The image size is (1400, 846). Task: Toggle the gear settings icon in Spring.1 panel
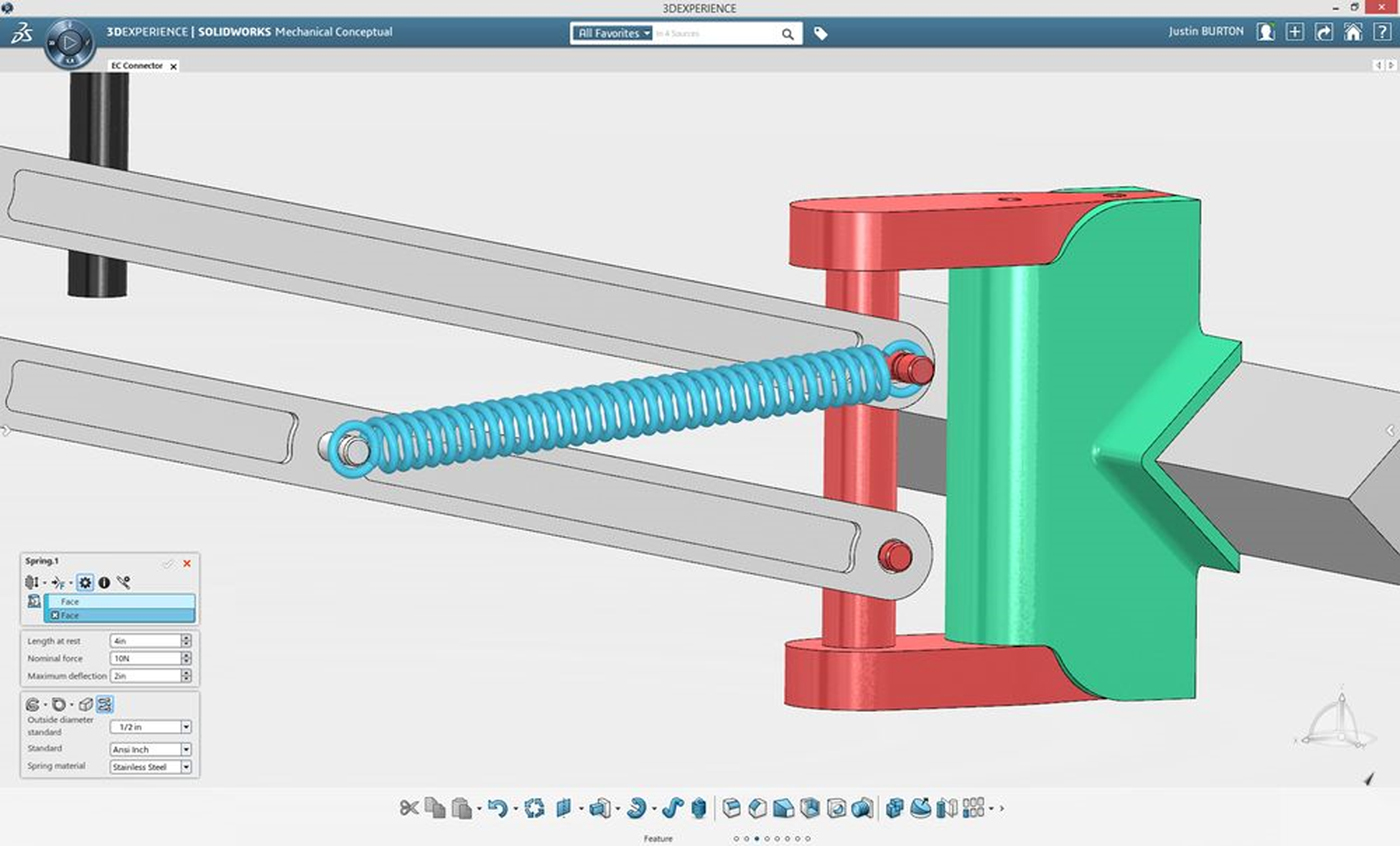pyautogui.click(x=85, y=582)
